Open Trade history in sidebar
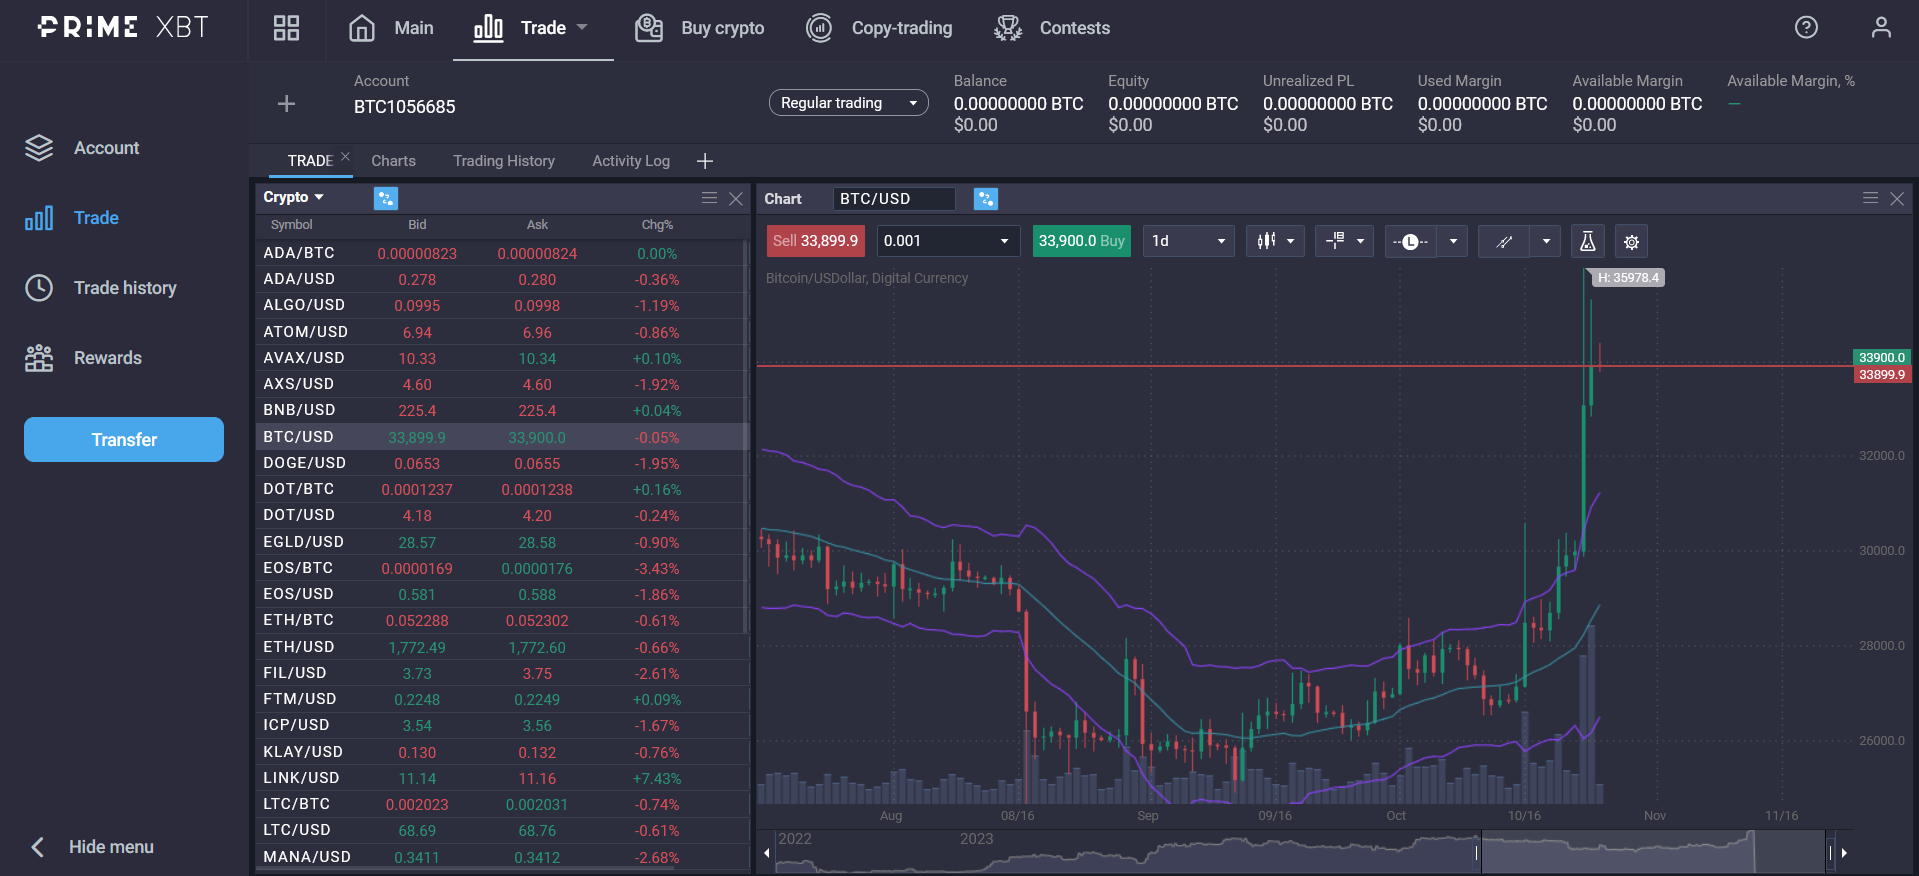The image size is (1919, 876). pos(101,288)
